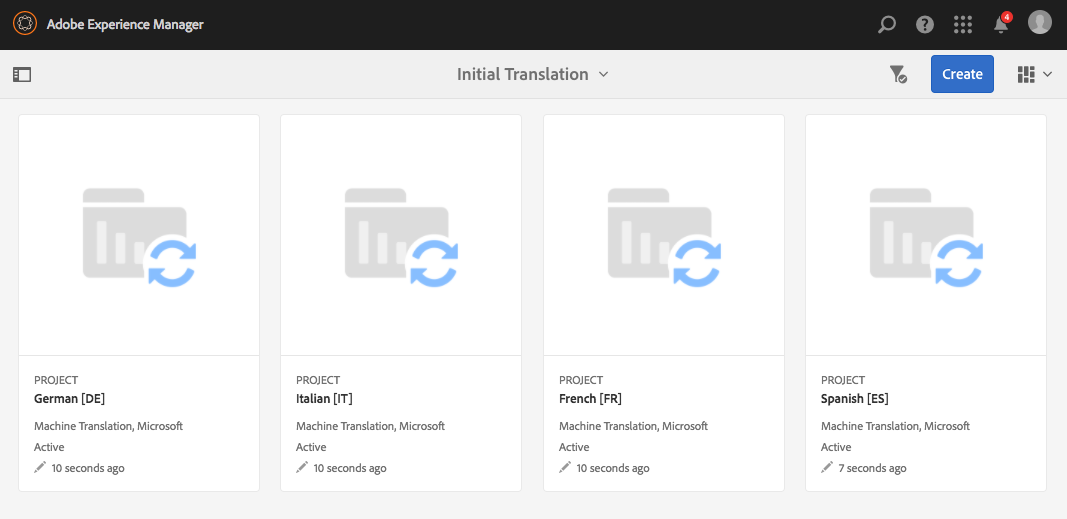The image size is (1067, 519).
Task: Click the Adobe Experience Manager logo icon
Action: tap(26, 24)
